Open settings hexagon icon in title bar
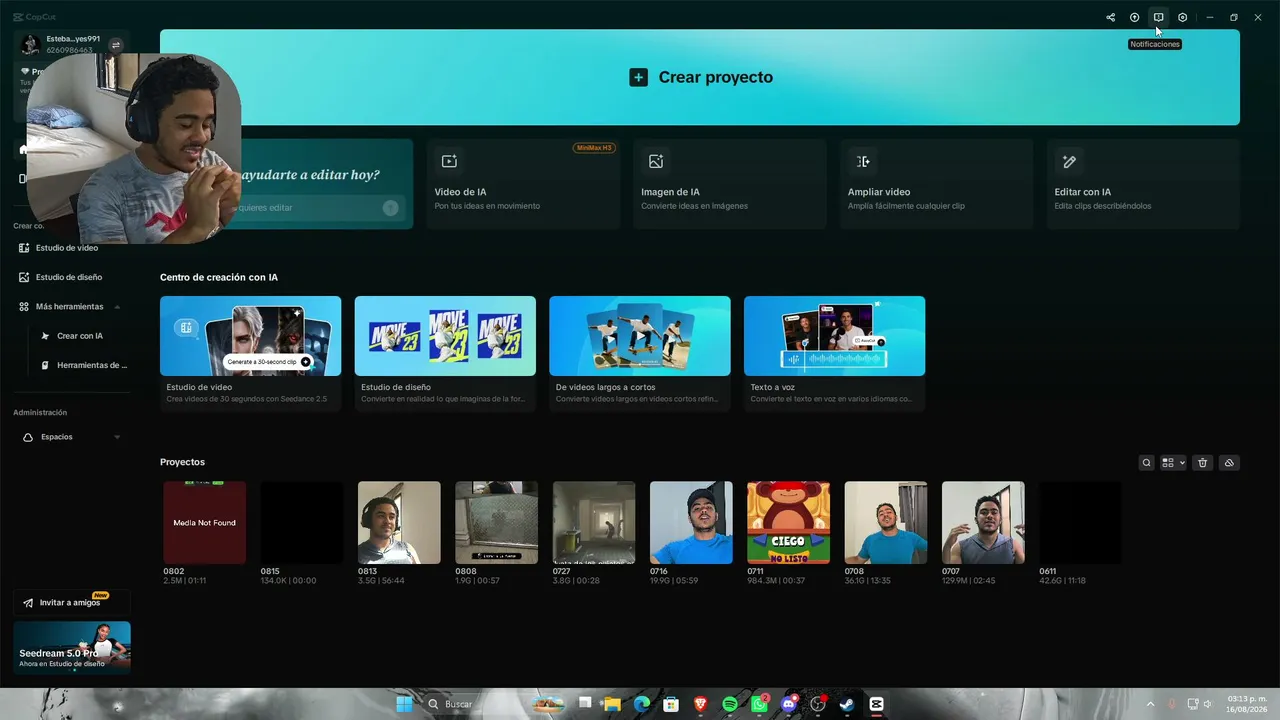The width and height of the screenshot is (1280, 720). coord(1182,17)
